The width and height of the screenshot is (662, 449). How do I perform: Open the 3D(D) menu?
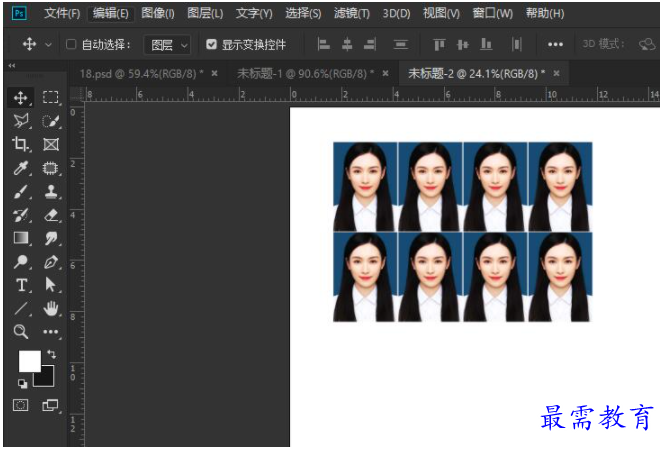(x=396, y=14)
